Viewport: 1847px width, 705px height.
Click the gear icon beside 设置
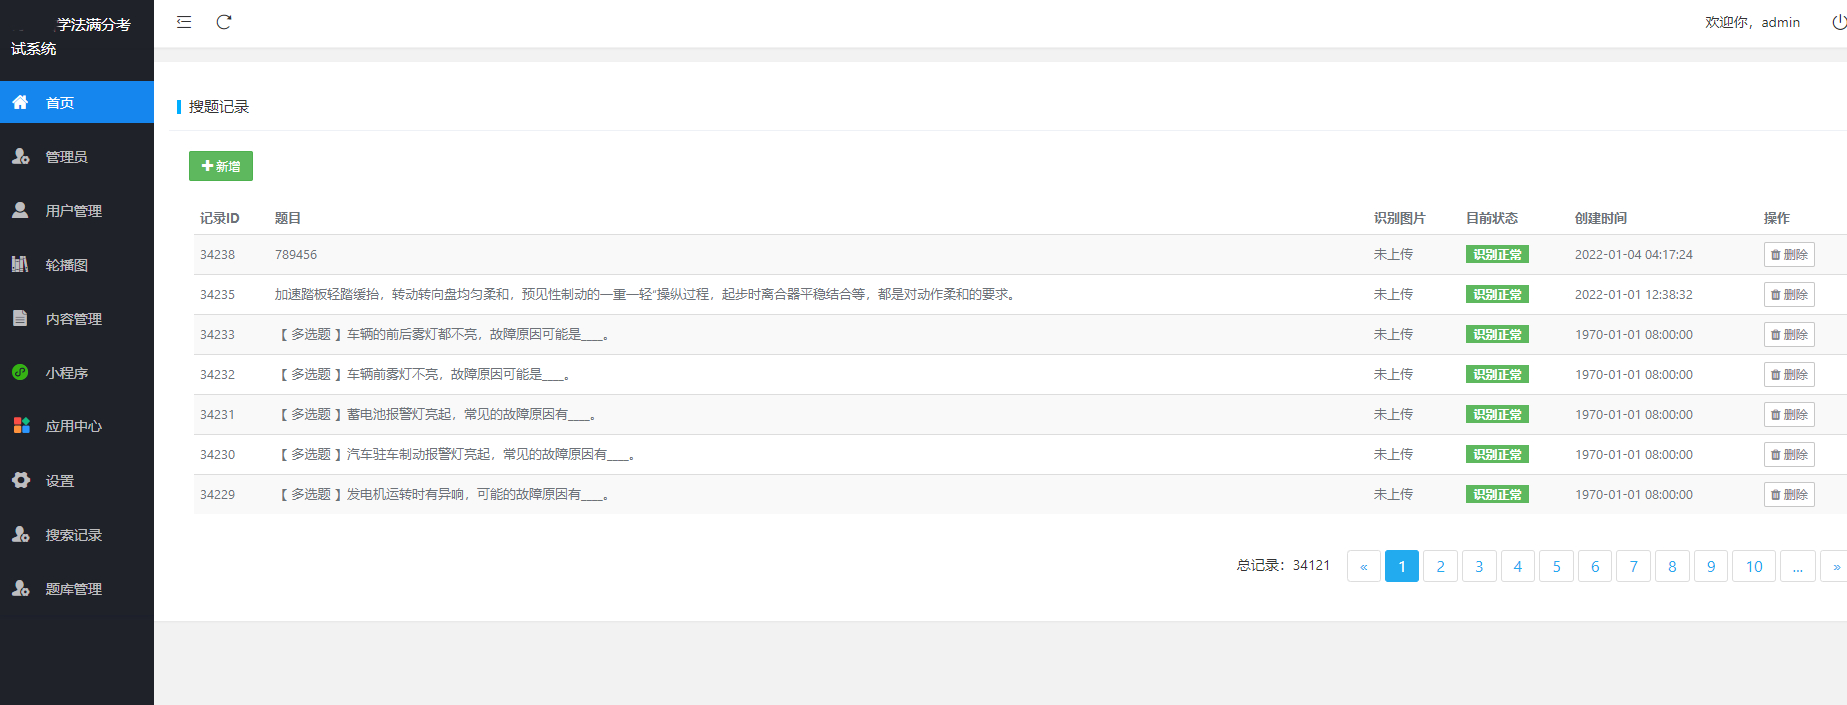pyautogui.click(x=20, y=480)
